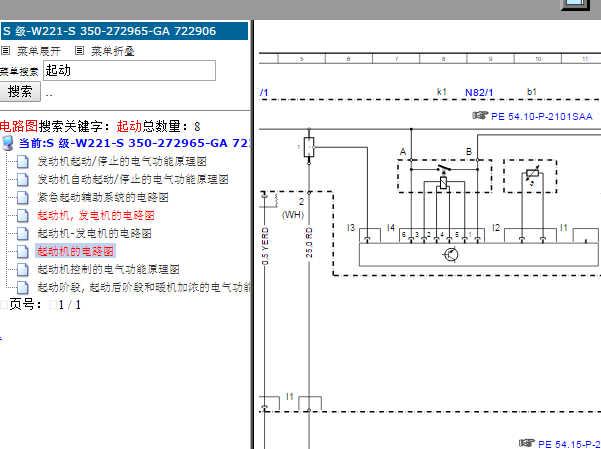Image resolution: width=601 pixels, height=449 pixels.
Task: Click the (WH) connector color label
Action: 293,215
